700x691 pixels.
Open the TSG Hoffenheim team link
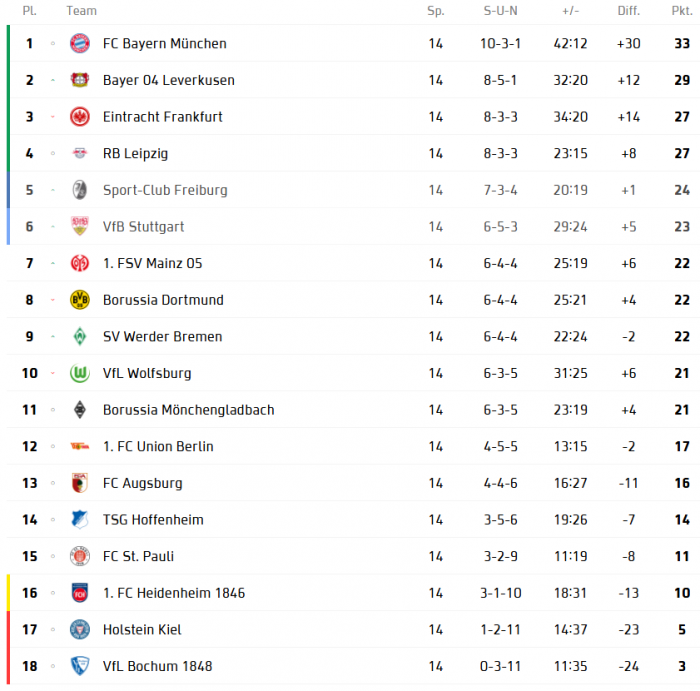tap(153, 520)
